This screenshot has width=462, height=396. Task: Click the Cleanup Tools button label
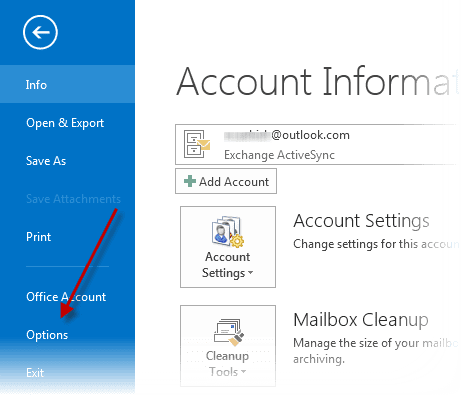coord(227,364)
